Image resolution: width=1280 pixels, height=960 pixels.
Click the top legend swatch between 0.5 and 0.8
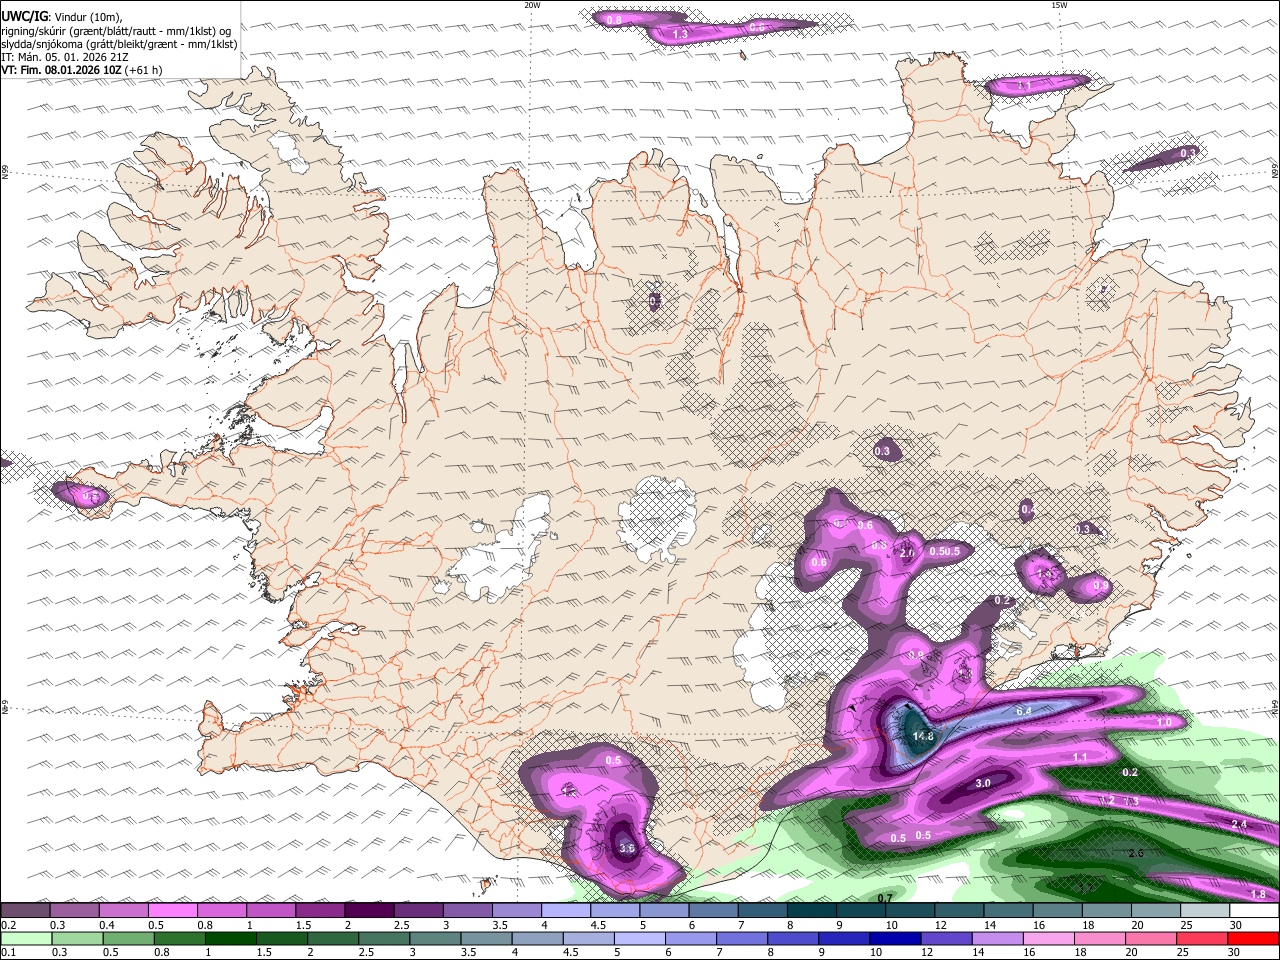(x=172, y=911)
